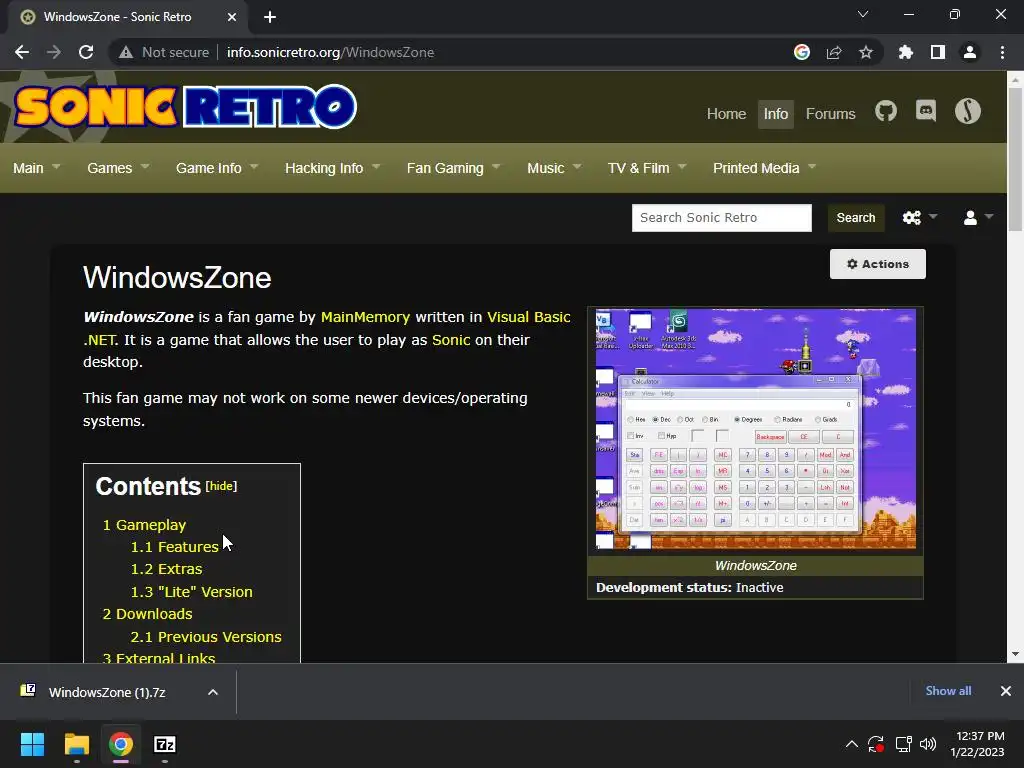Select the Info header tab

(x=776, y=114)
